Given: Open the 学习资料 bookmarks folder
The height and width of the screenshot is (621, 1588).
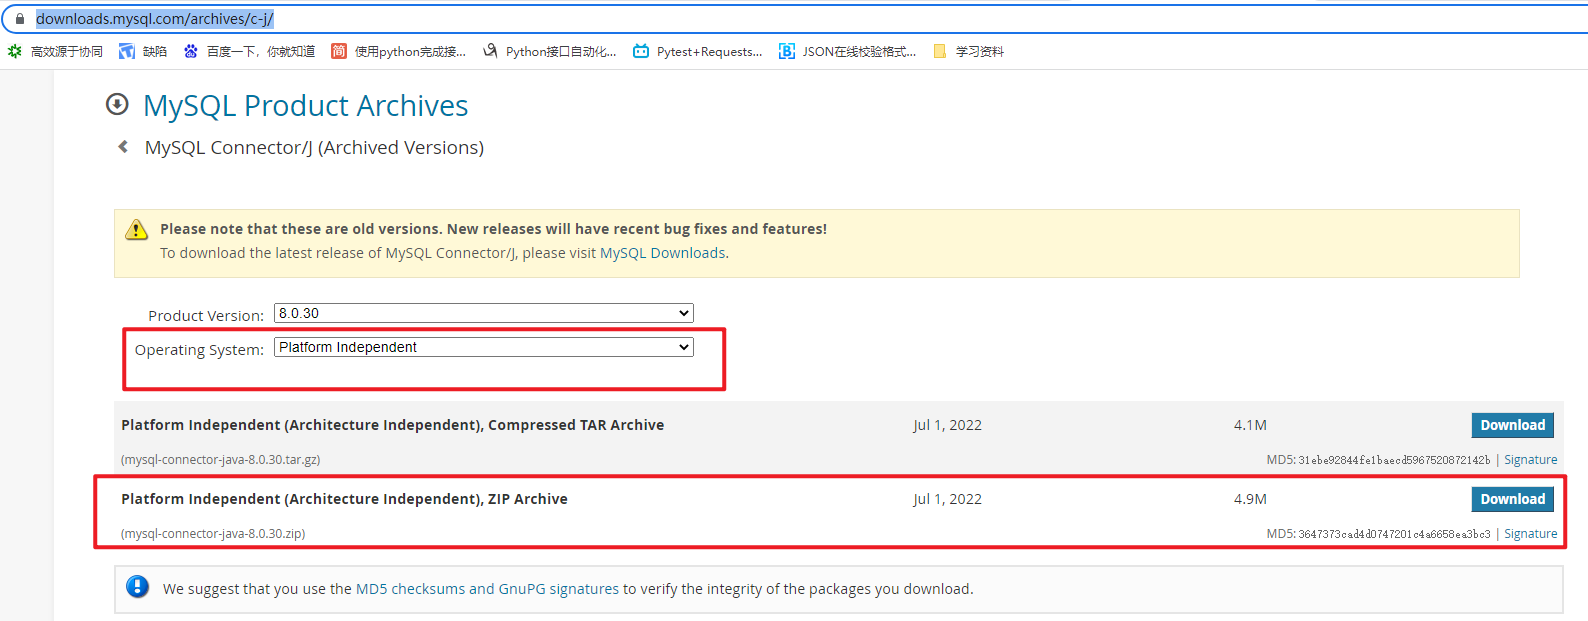Looking at the screenshot, I should [968, 51].
